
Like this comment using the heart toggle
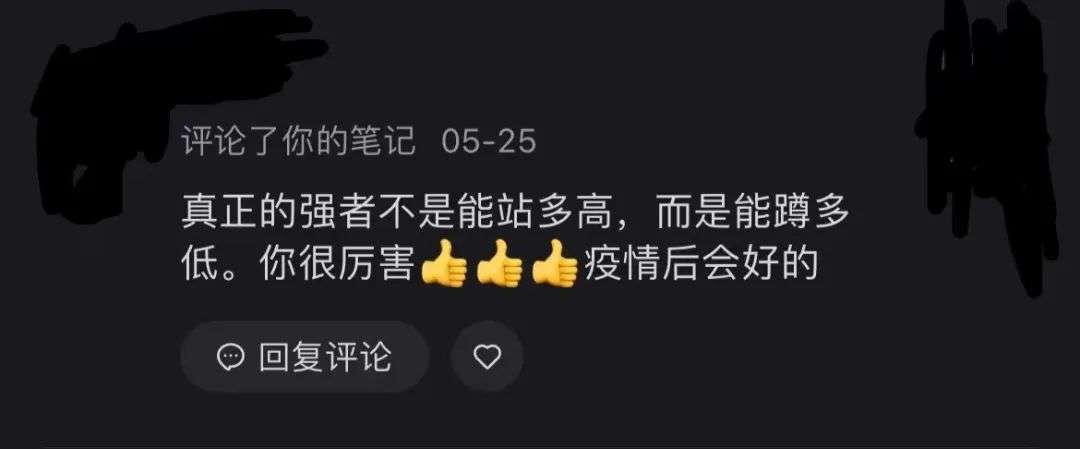[488, 357]
